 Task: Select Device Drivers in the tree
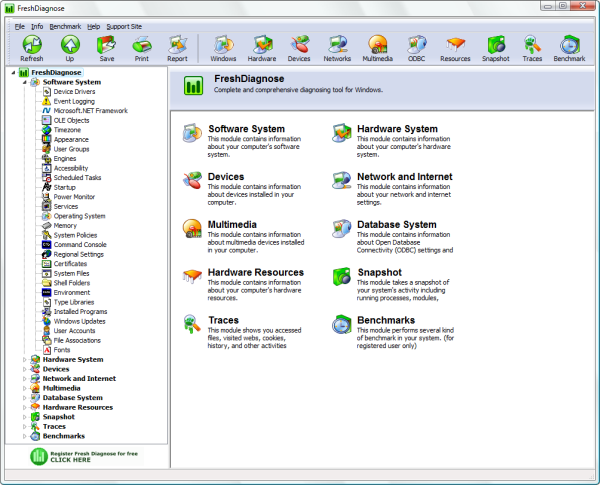[76, 92]
